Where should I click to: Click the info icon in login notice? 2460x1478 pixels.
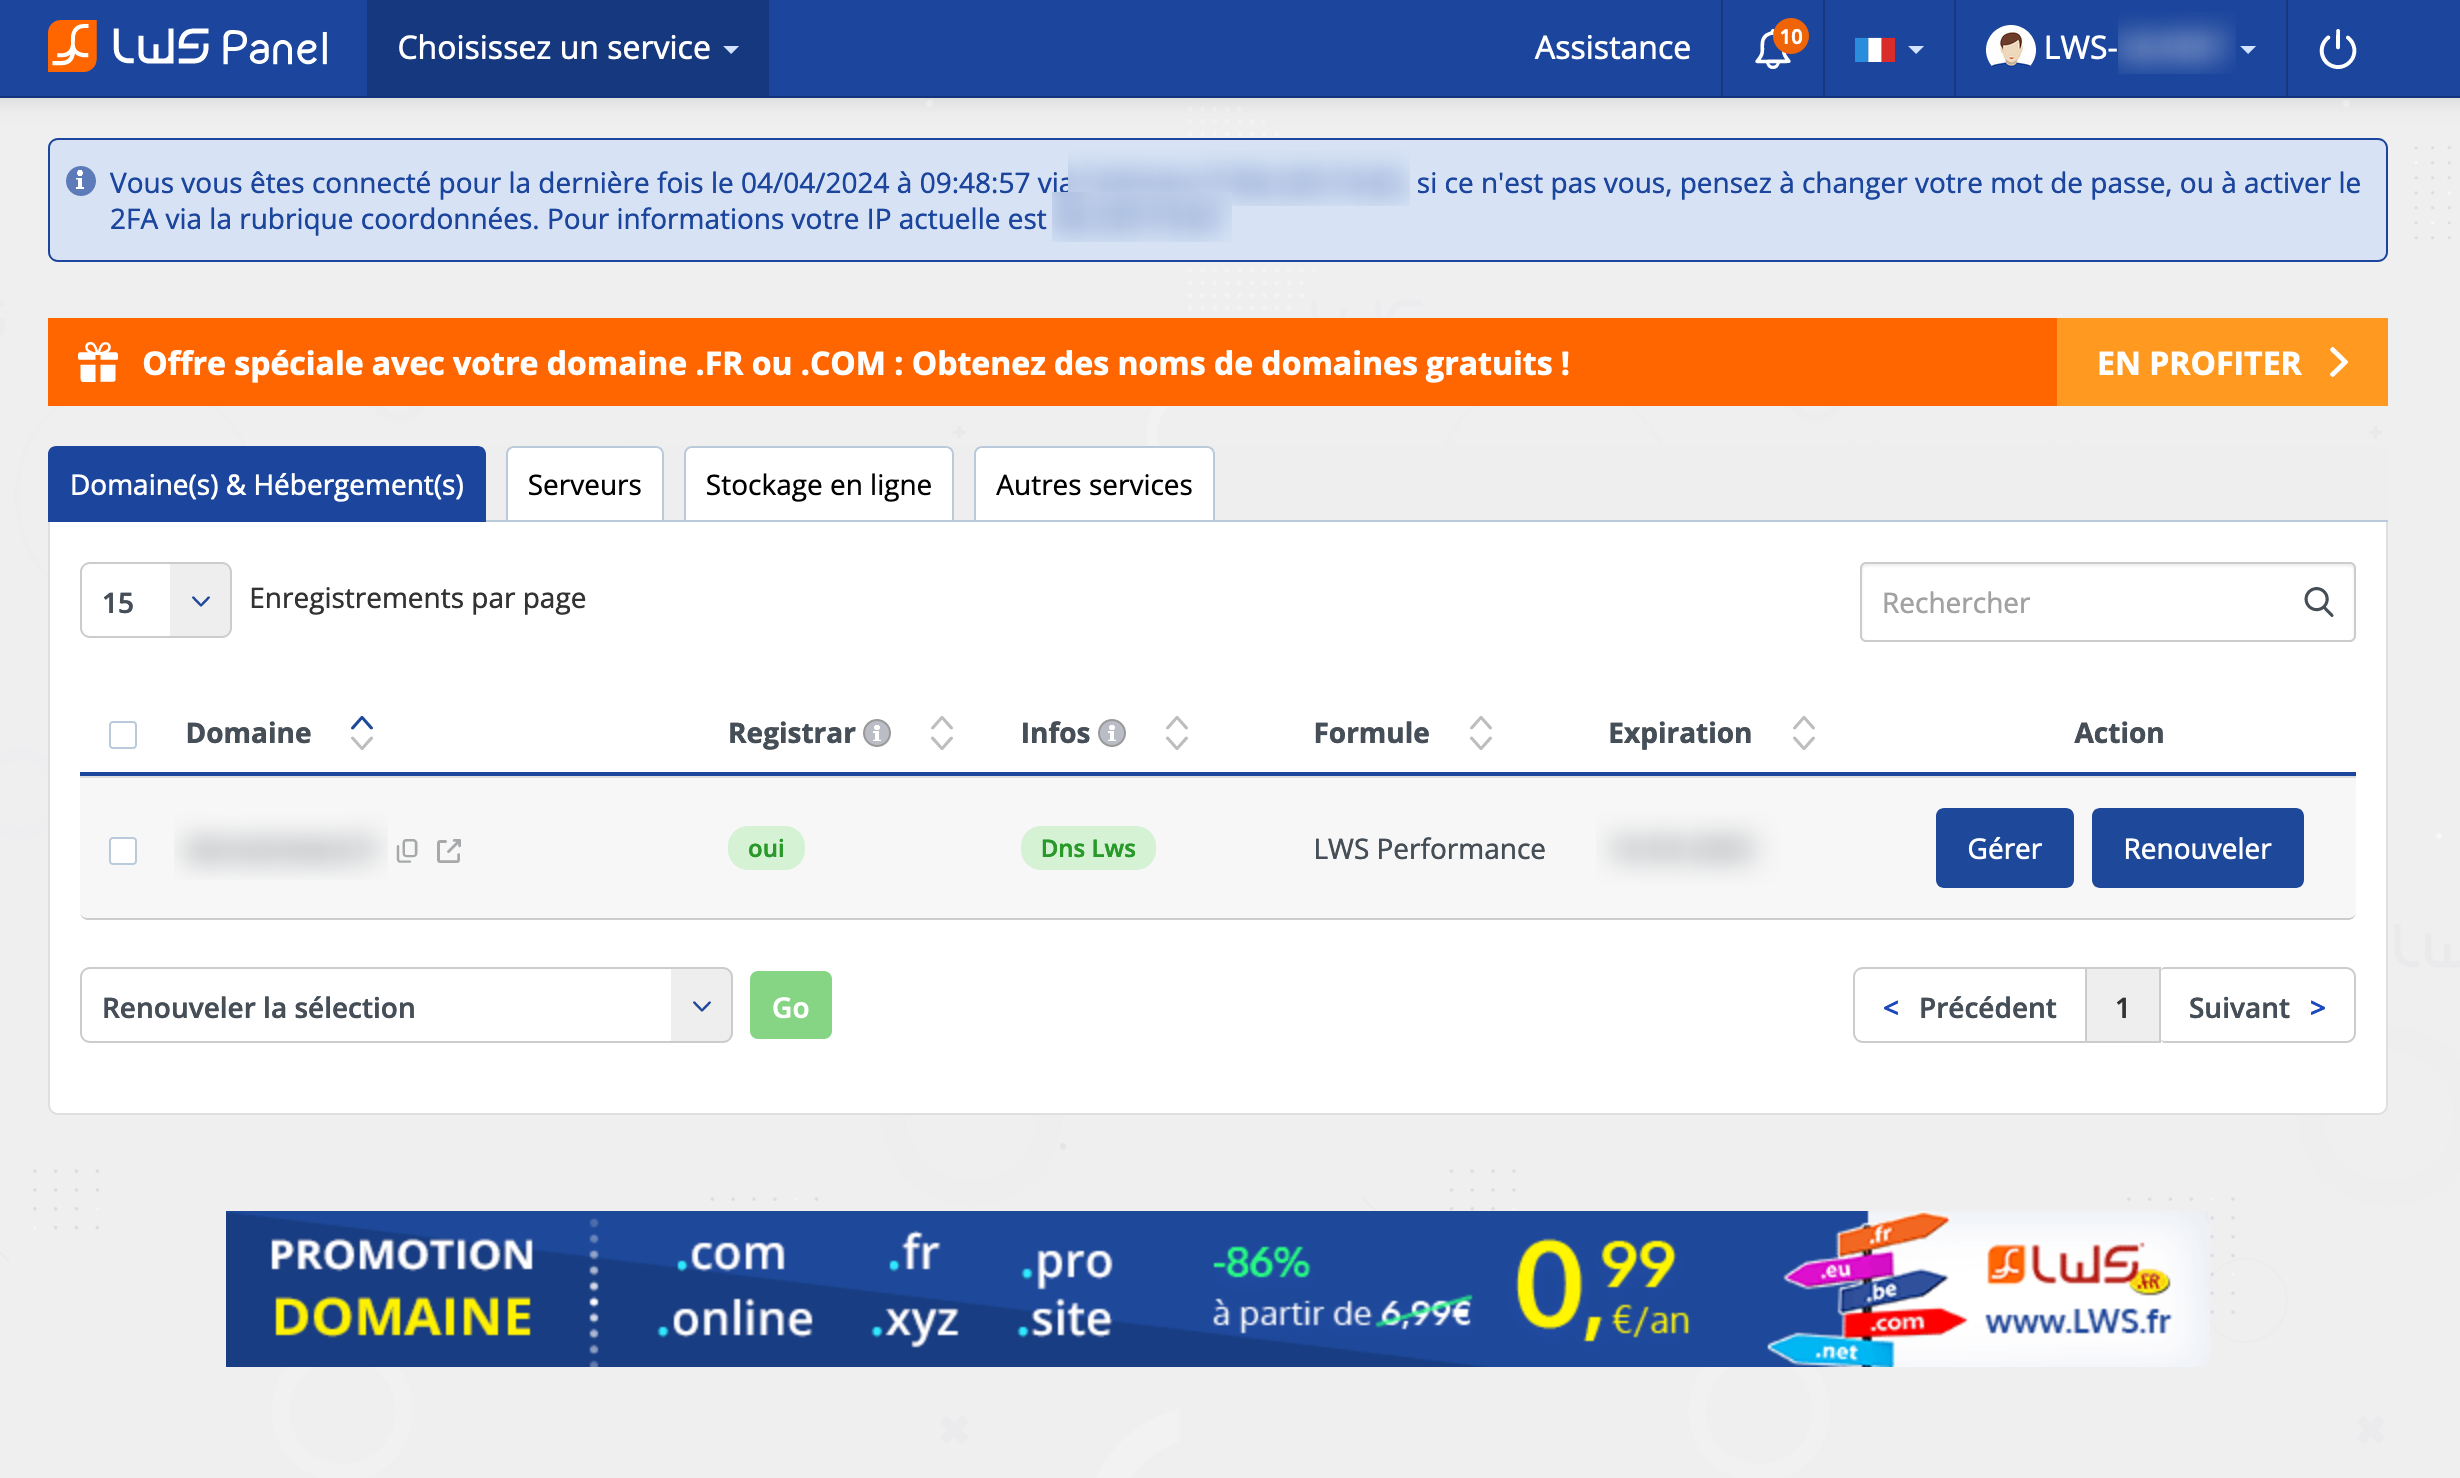point(81,181)
